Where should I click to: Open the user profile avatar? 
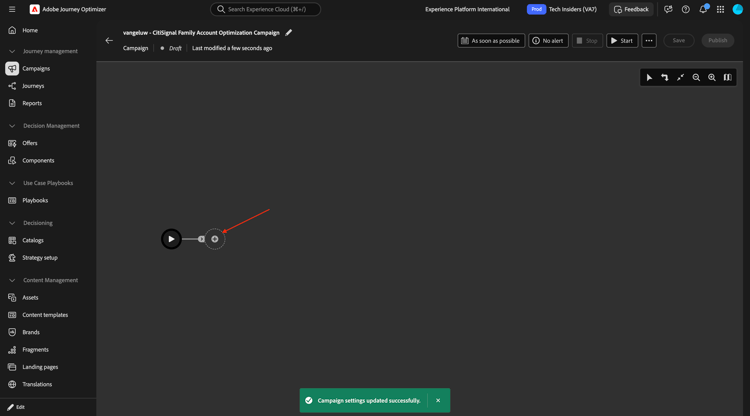pos(738,9)
